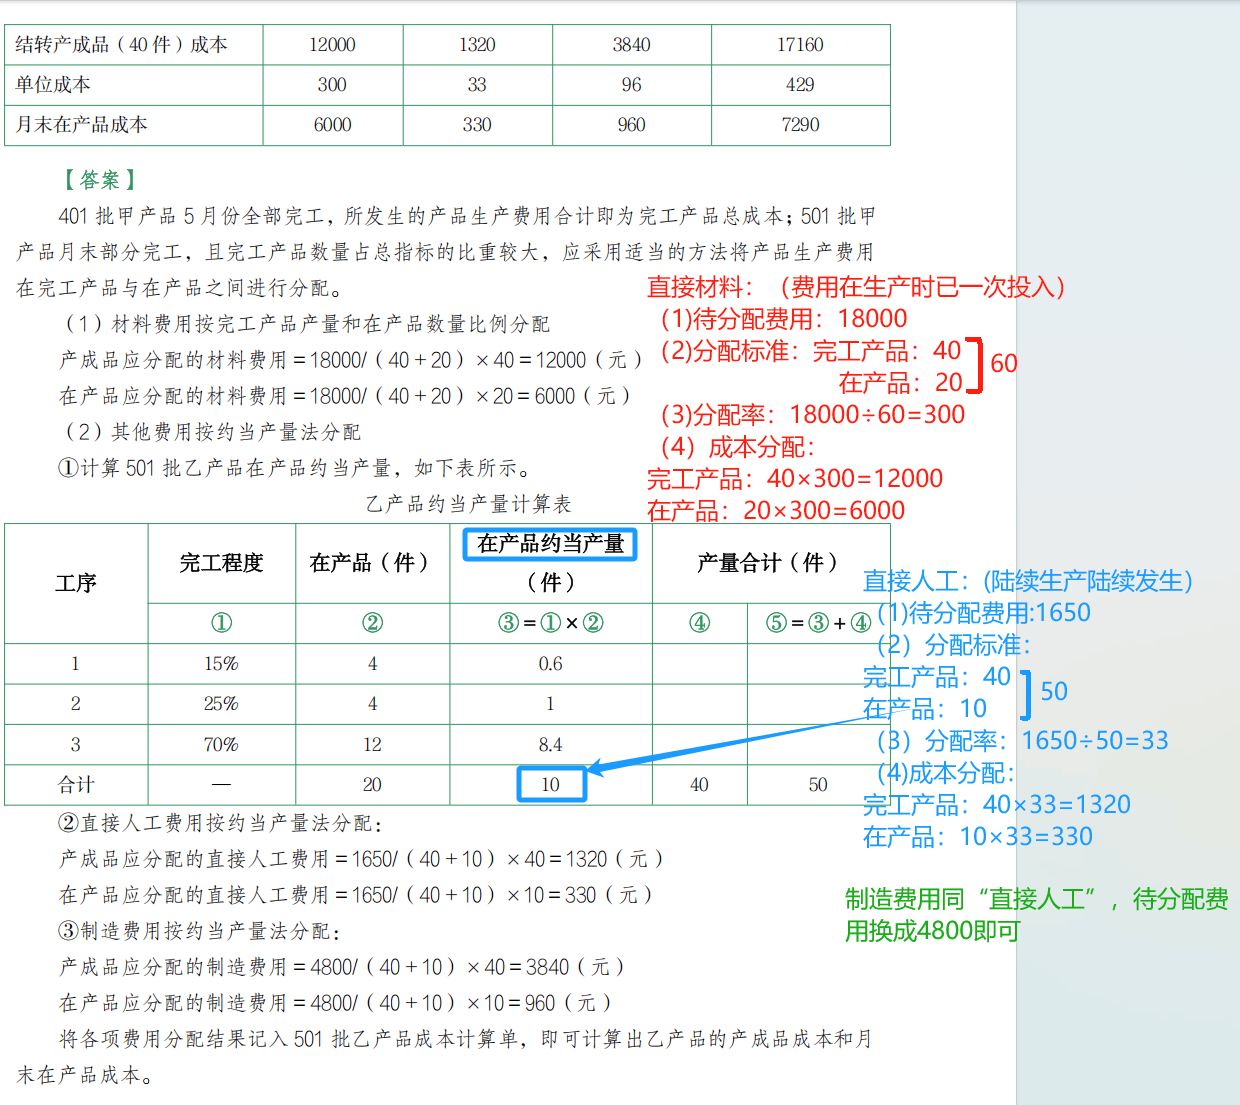Click the ⑤=③+④ formula cell

click(818, 623)
